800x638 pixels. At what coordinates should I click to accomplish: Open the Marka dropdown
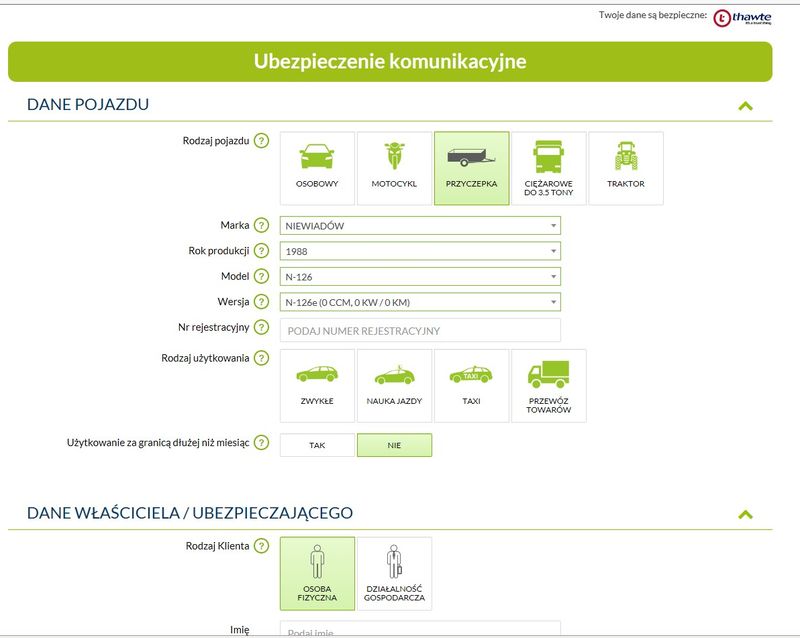coord(420,226)
